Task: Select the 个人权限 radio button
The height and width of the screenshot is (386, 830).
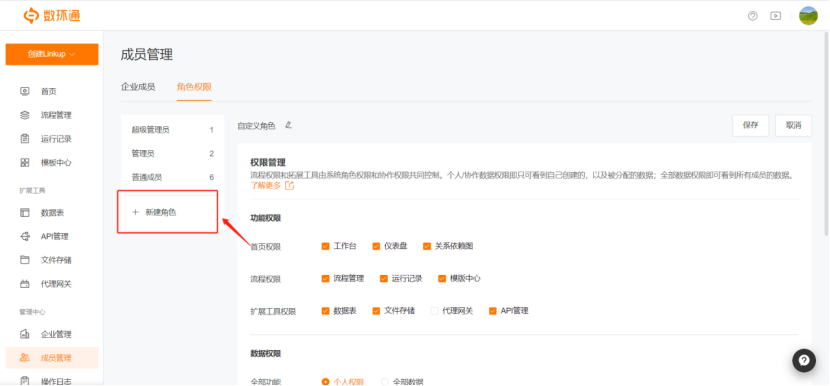Action: click(x=326, y=381)
